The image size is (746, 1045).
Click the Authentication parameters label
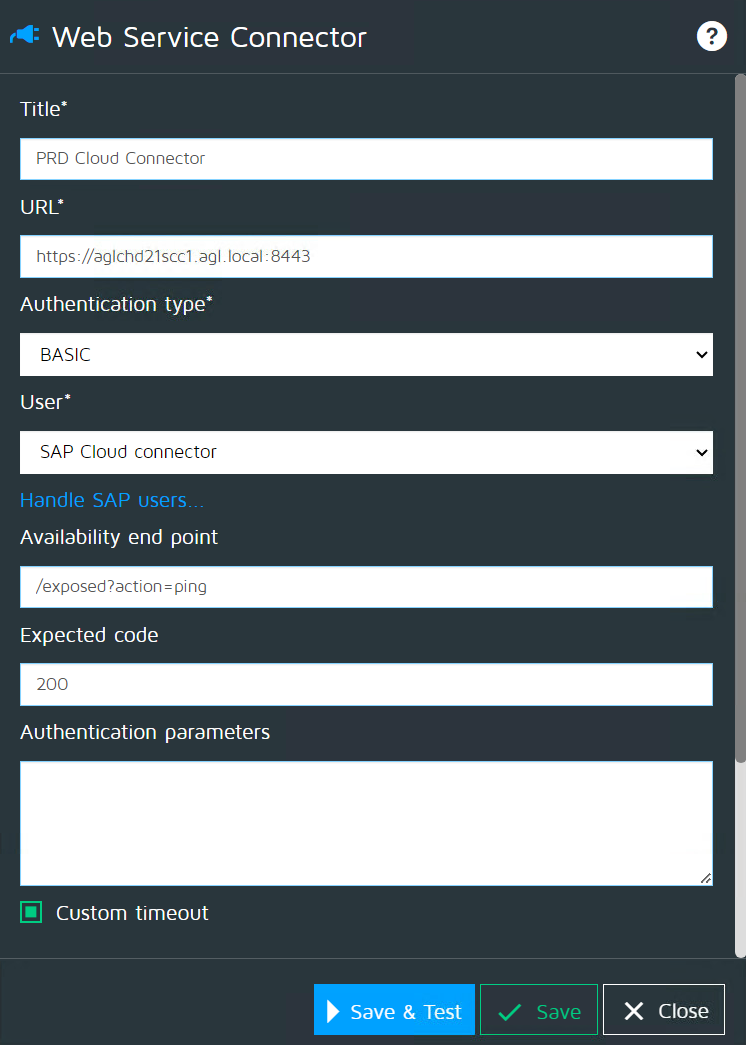coord(145,732)
